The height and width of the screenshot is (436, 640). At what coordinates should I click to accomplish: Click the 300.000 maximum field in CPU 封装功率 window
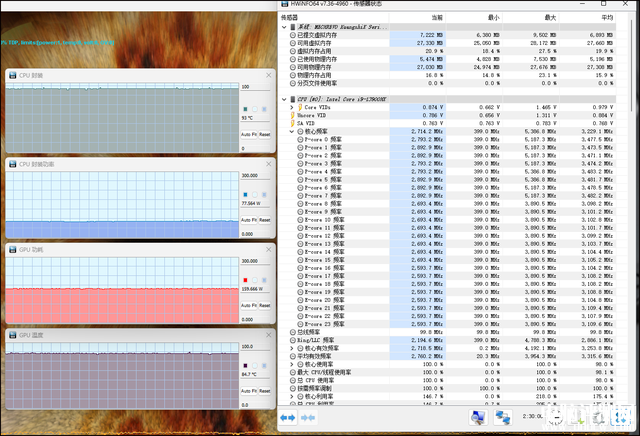pyautogui.click(x=255, y=176)
